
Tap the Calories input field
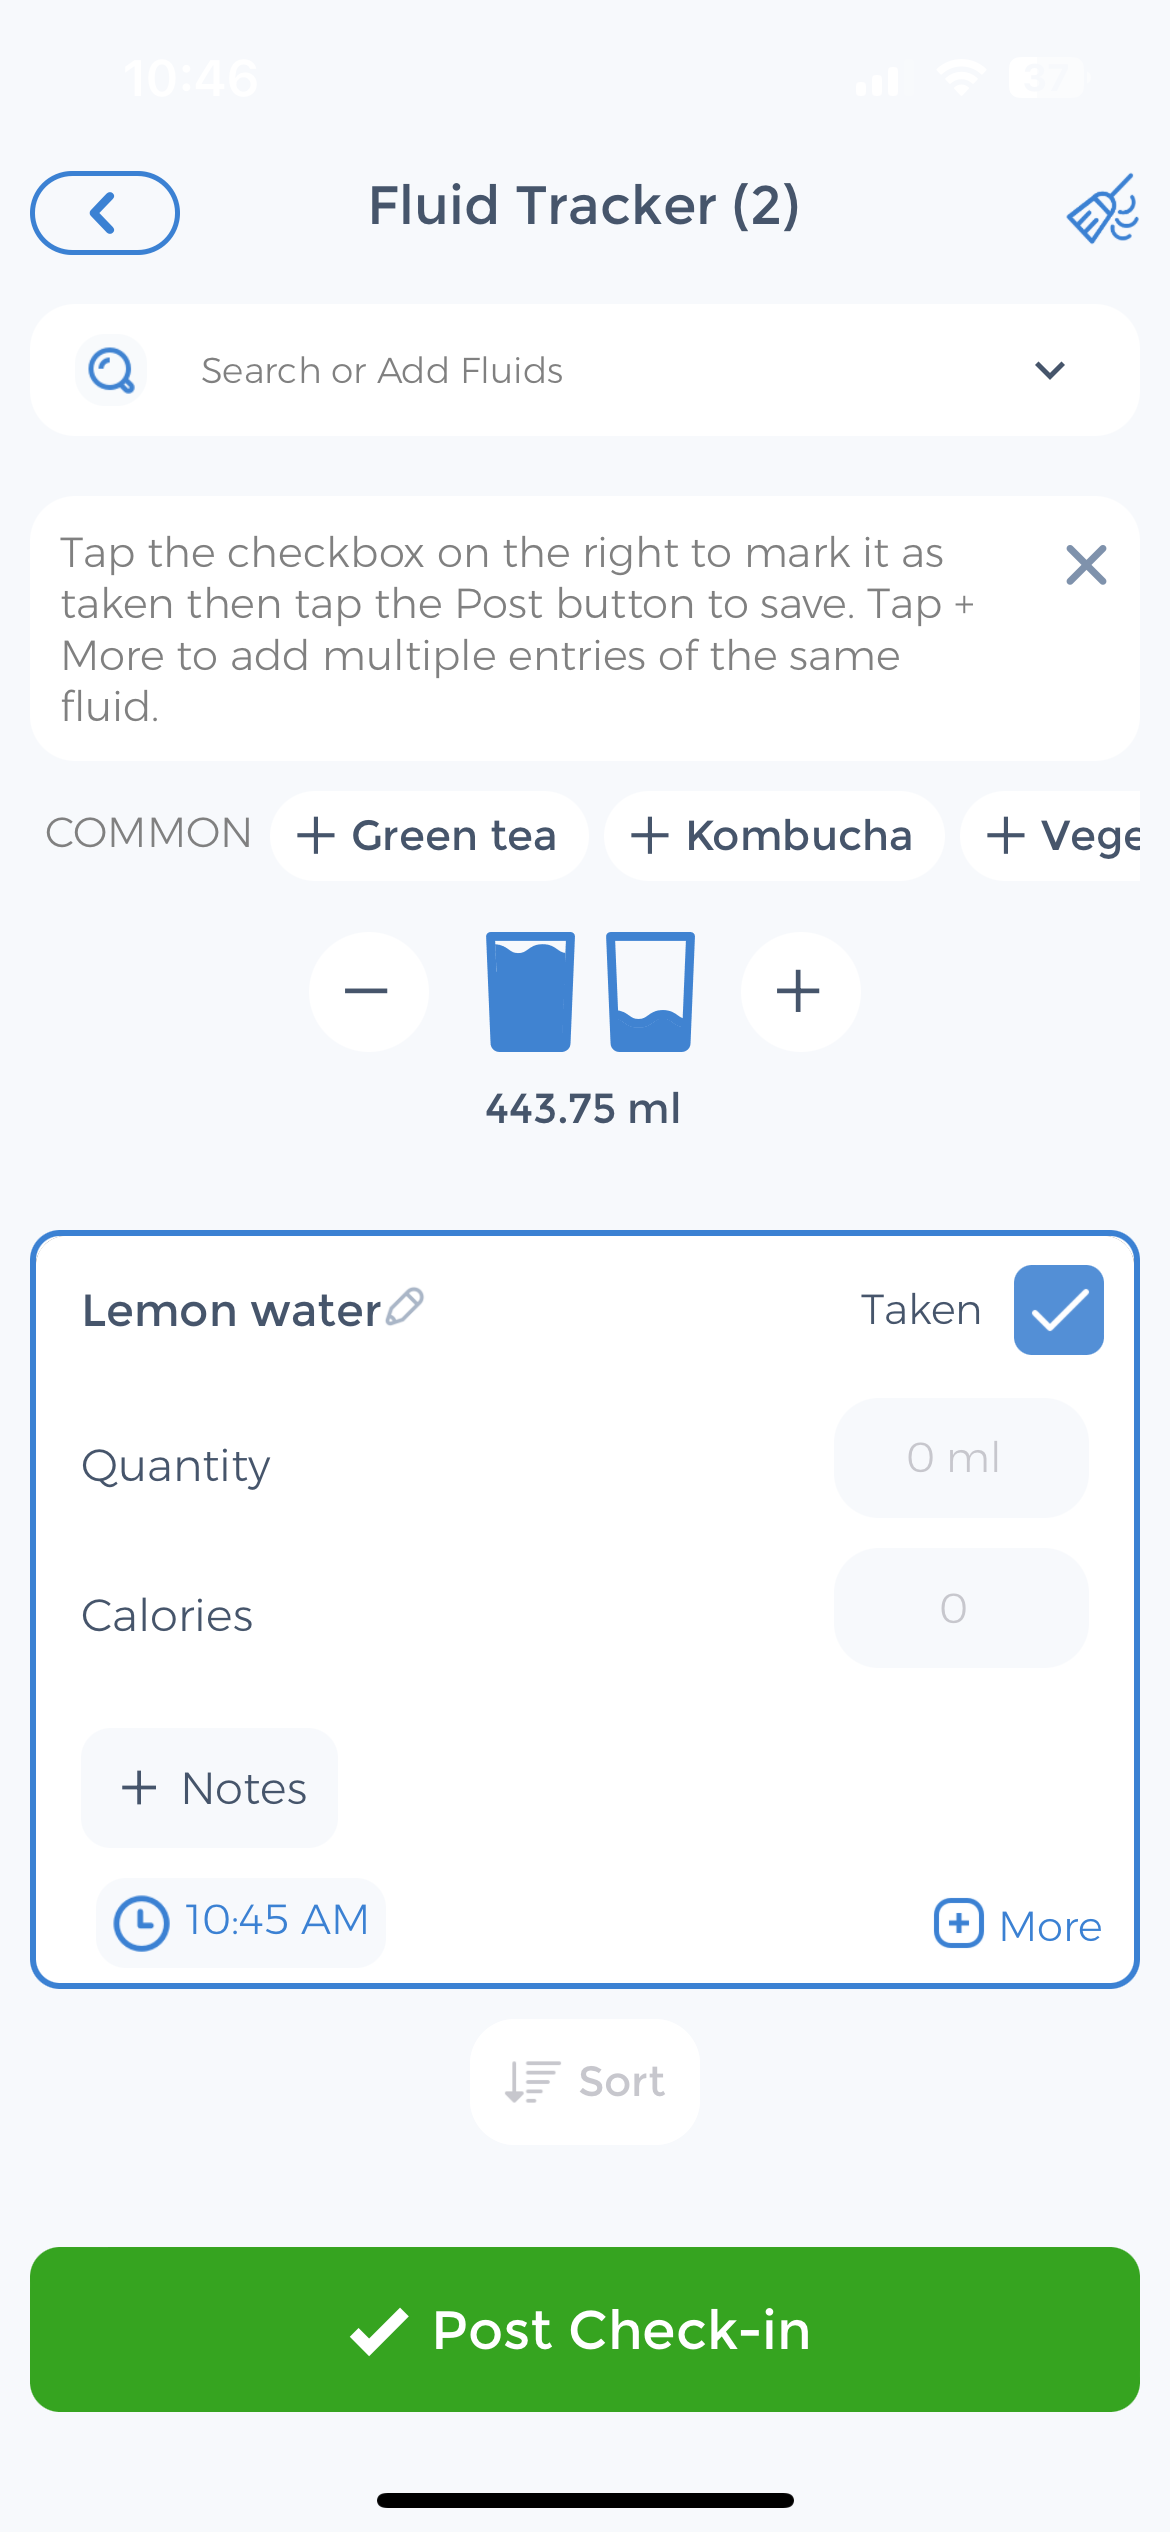pyautogui.click(x=961, y=1608)
